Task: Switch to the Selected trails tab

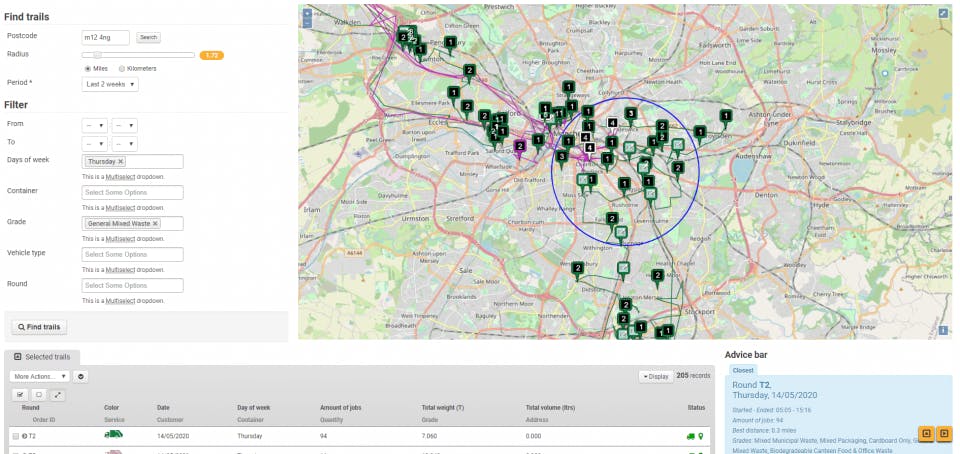Action: pyautogui.click(x=42, y=356)
